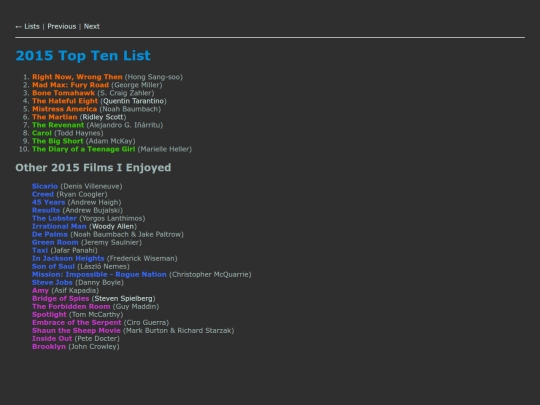Open Right Now, Wrong Then film link
The height and width of the screenshot is (405, 540).
(x=77, y=77)
